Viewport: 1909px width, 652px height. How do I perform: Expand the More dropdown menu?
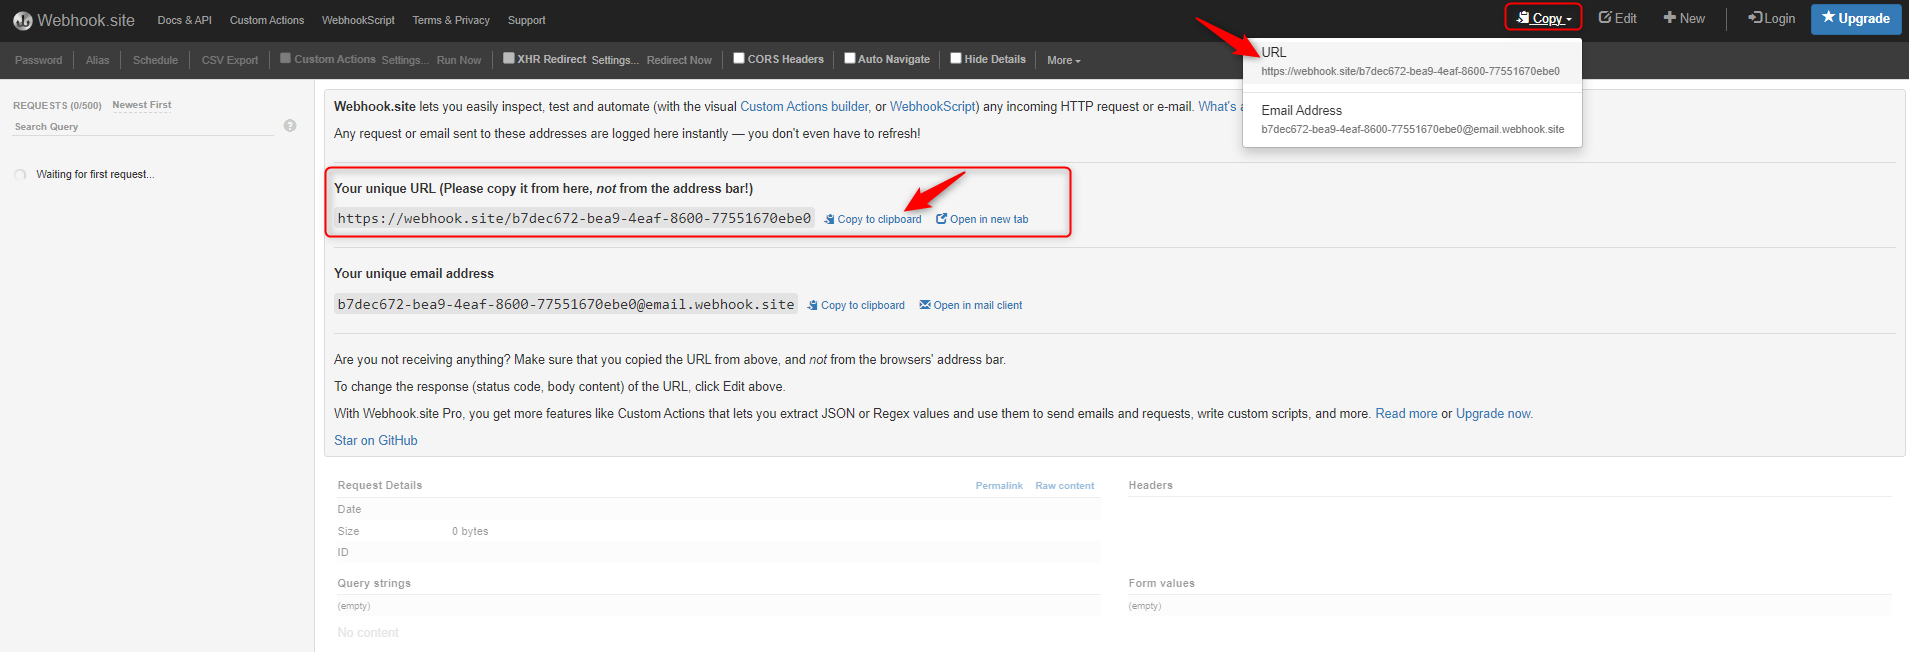(1063, 60)
